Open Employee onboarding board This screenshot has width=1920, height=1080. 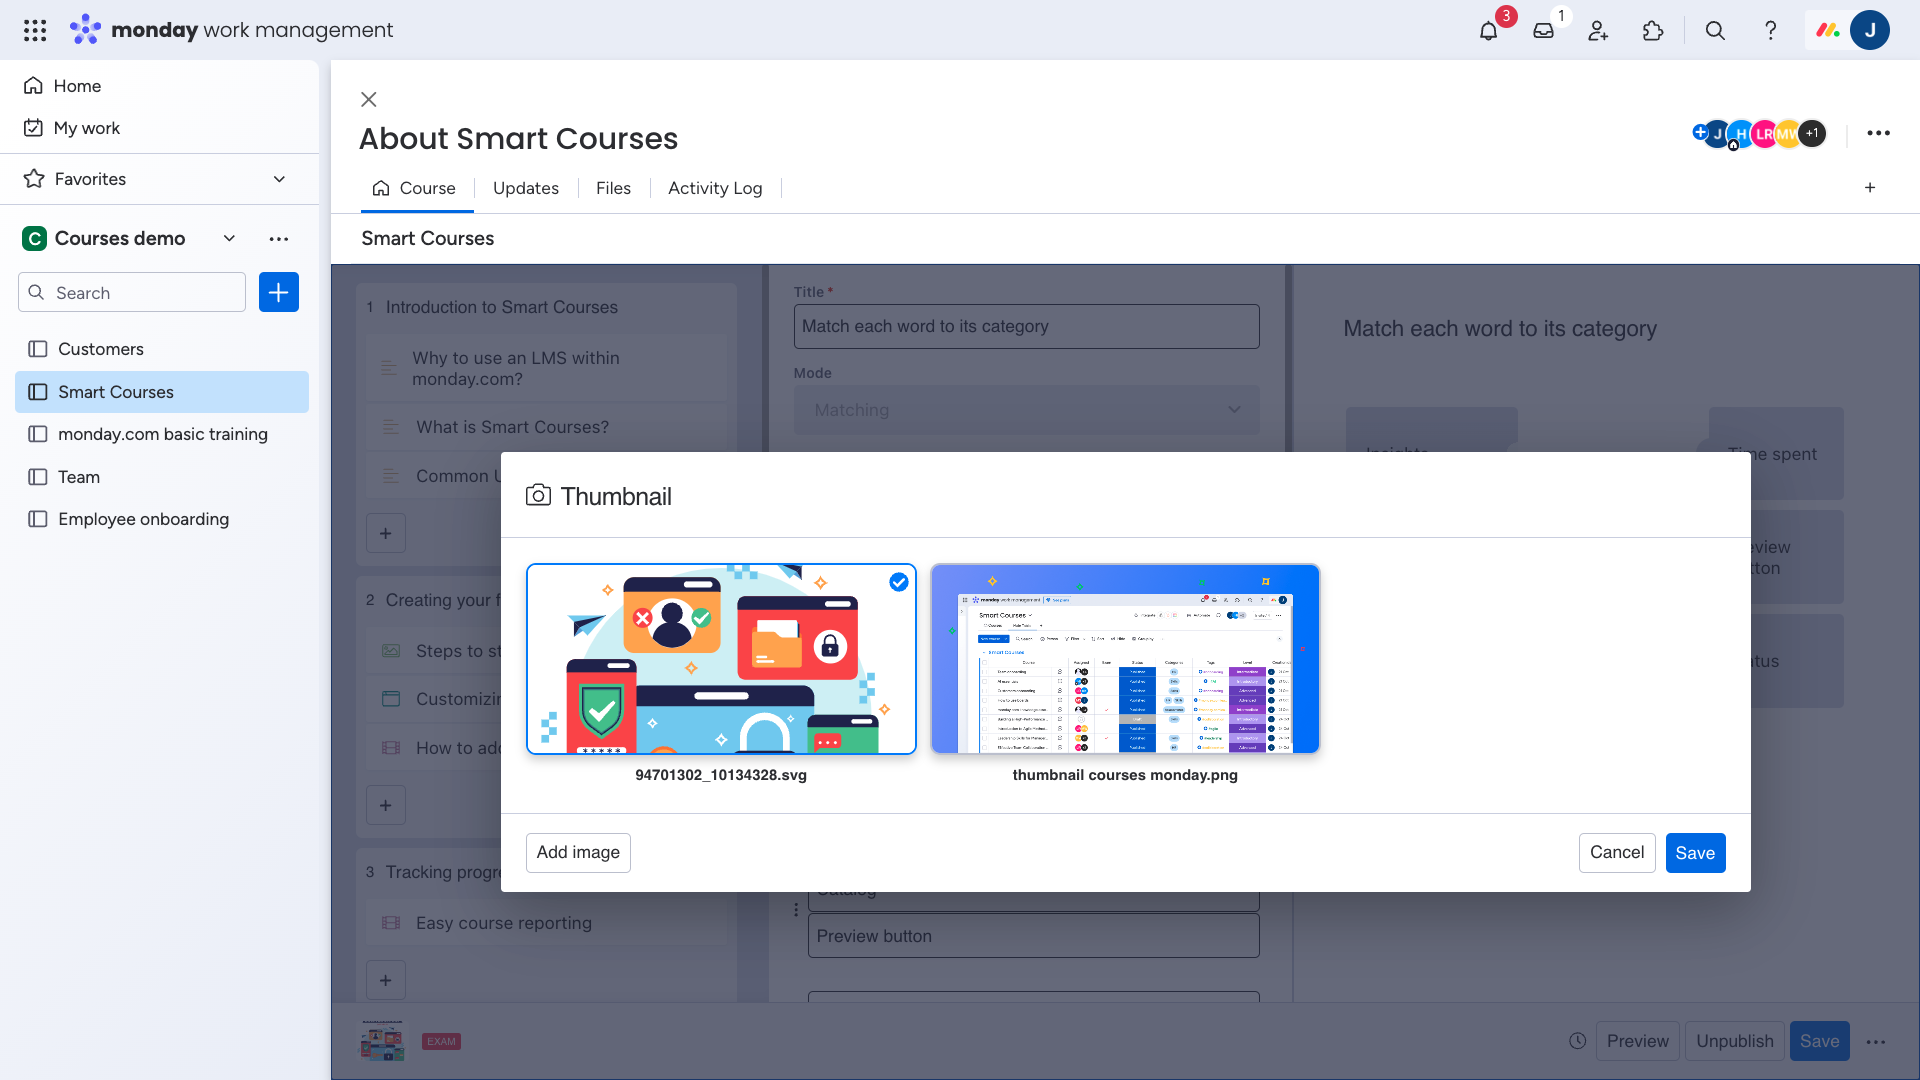[162, 519]
